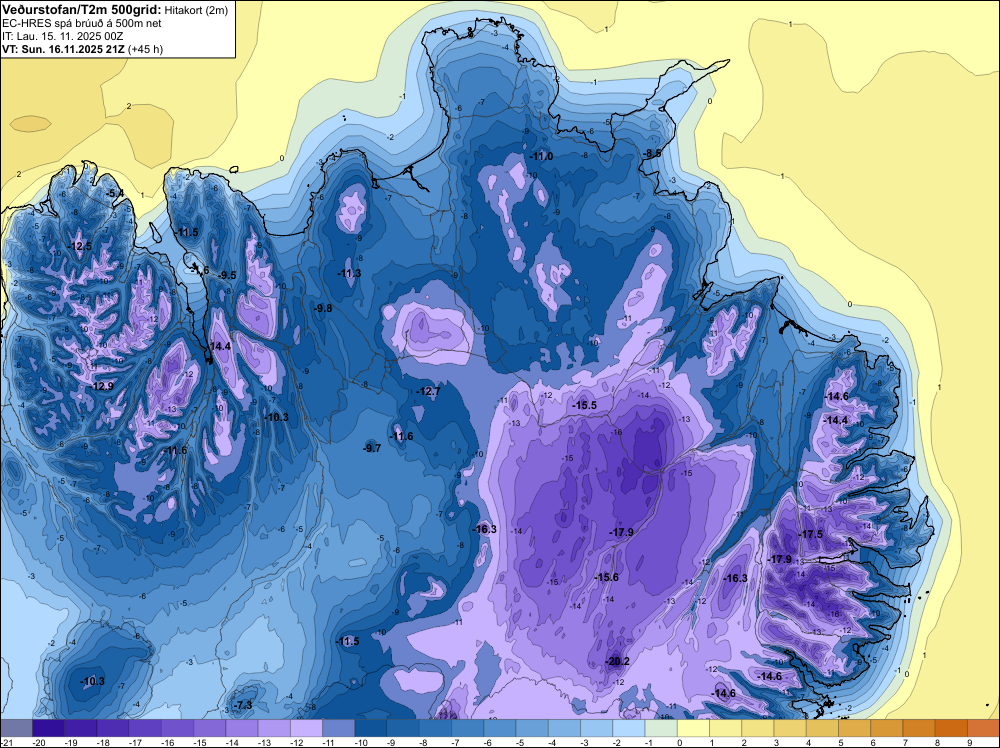Click the legend swatch between -16 and -15

pos(177,728)
